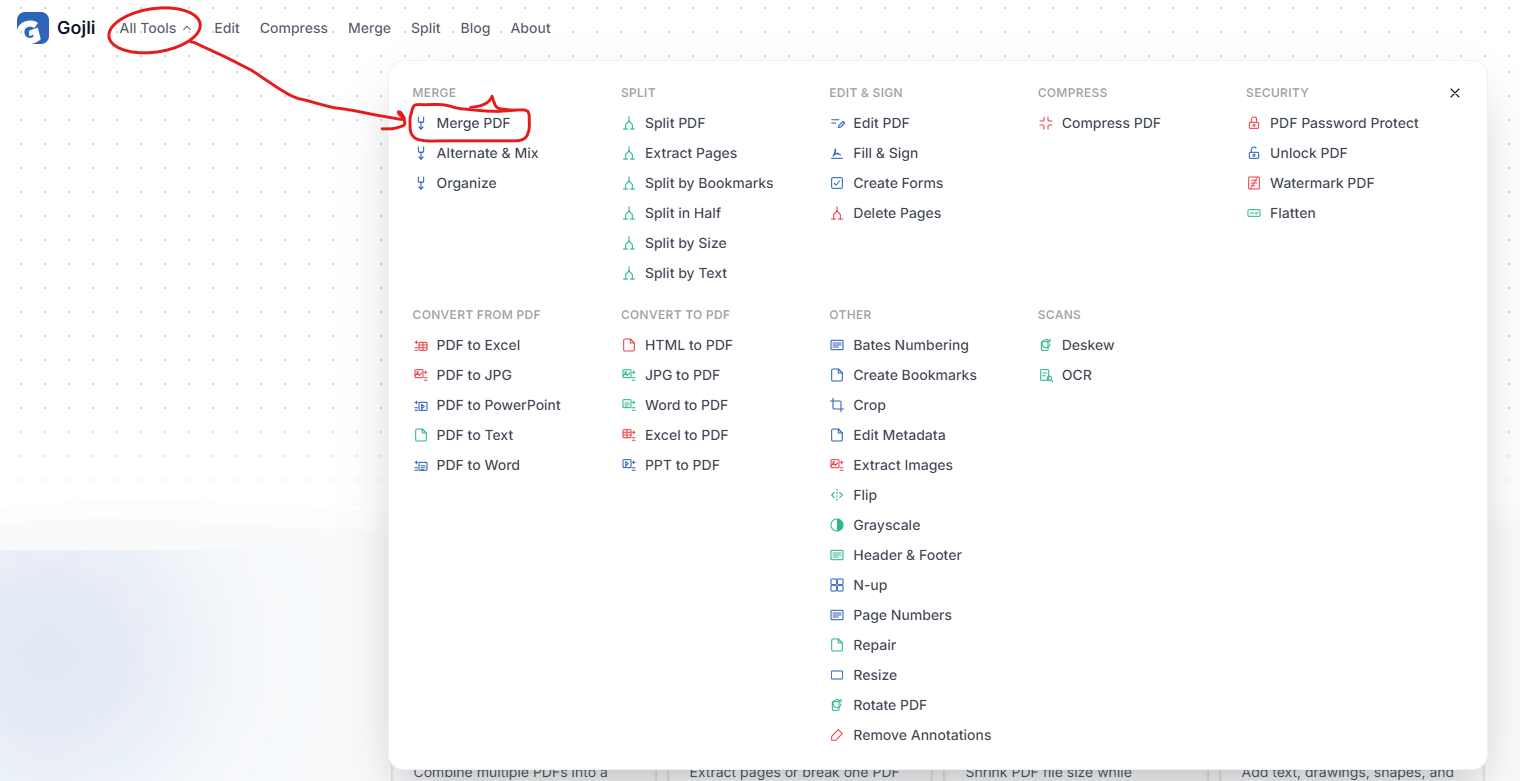Click the Grayscale half-circle icon
The image size is (1520, 781).
pos(837,525)
